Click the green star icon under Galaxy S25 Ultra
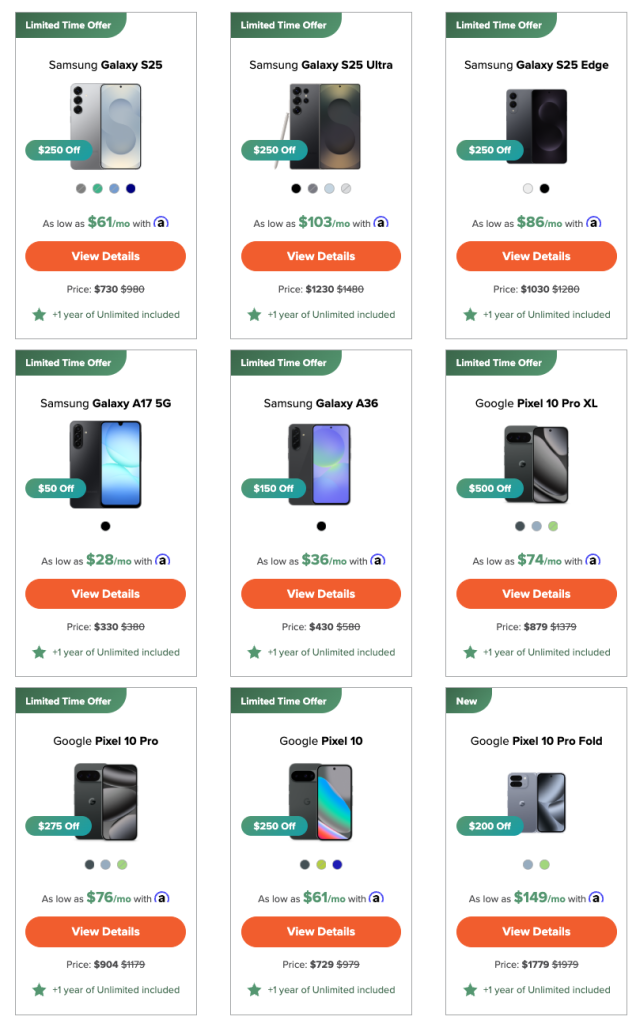This screenshot has height=1024, width=636. point(255,314)
